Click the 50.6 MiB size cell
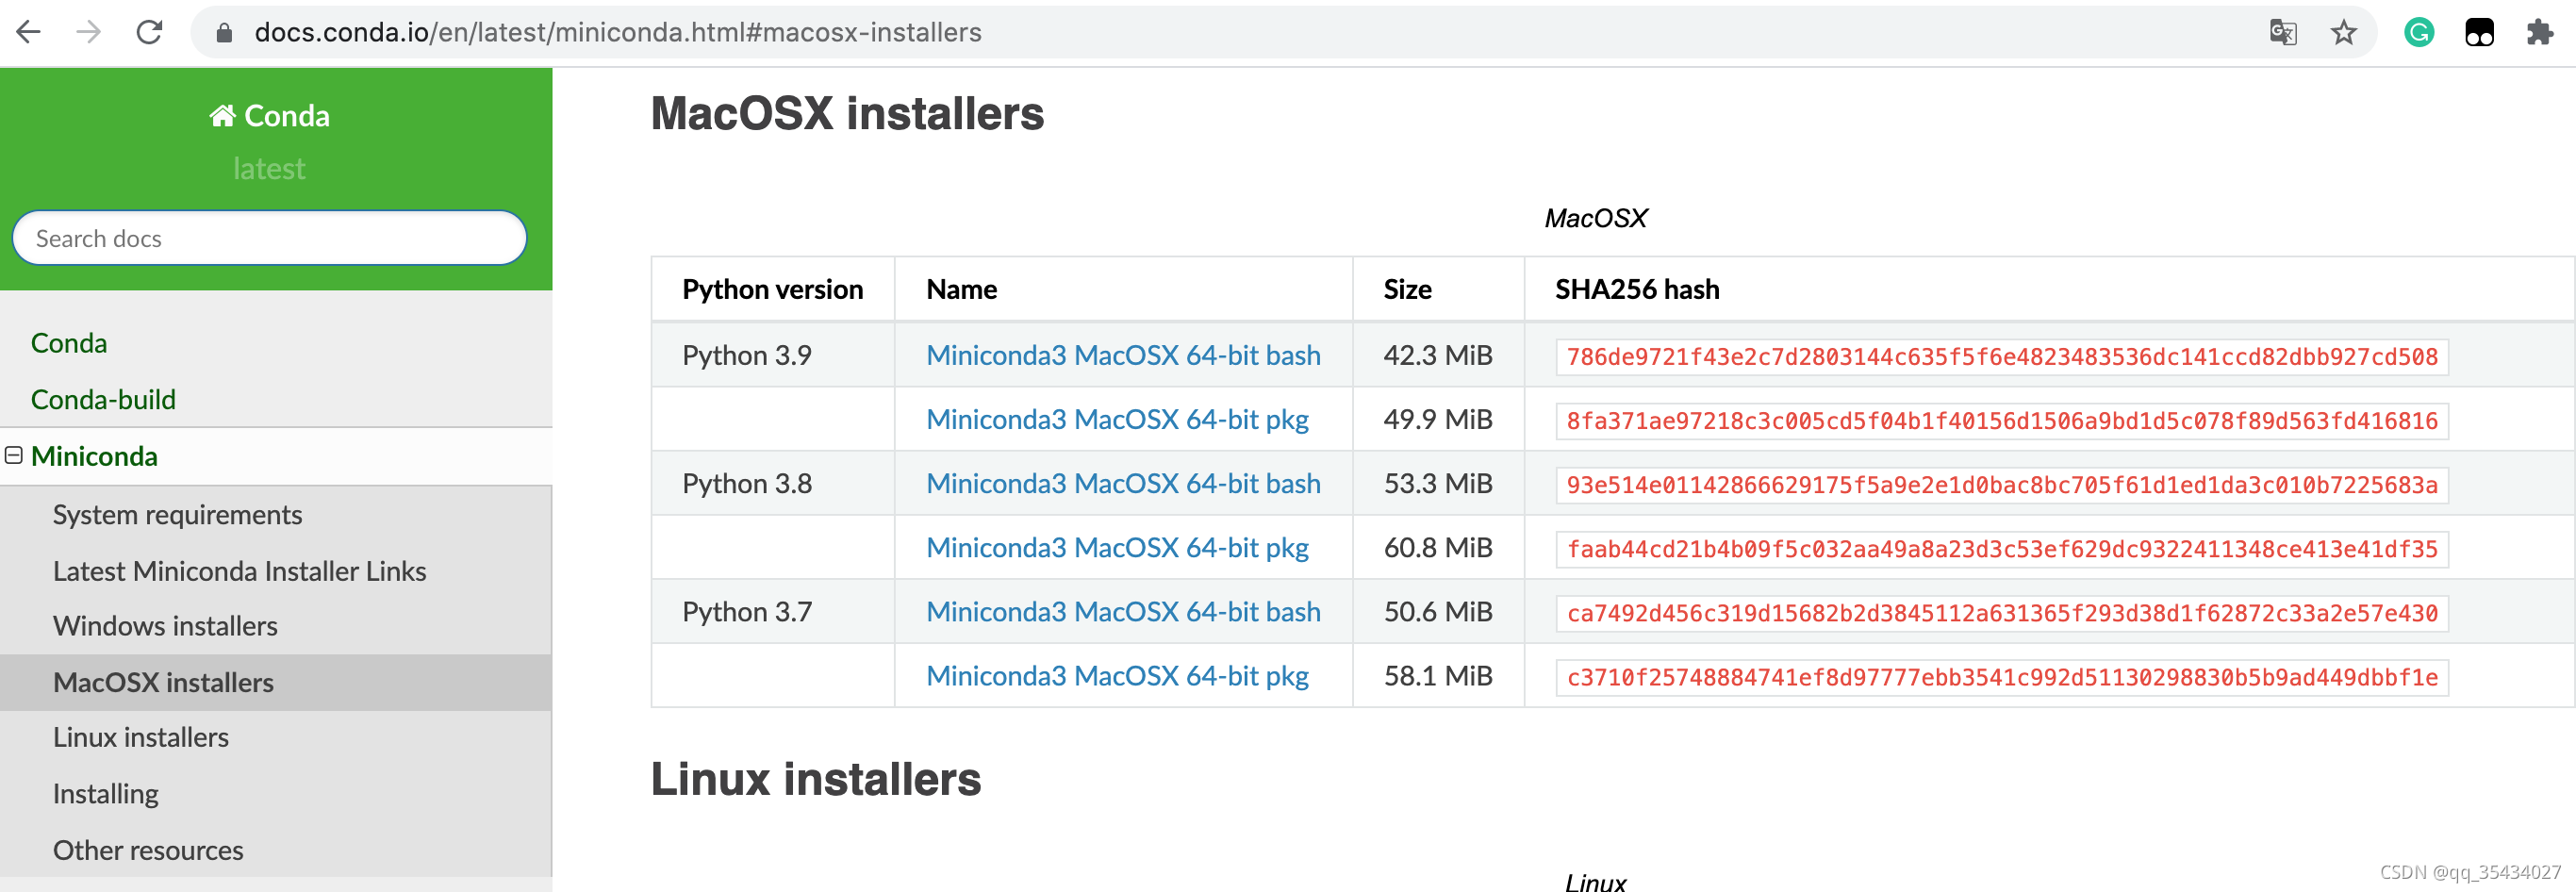 pos(1438,612)
